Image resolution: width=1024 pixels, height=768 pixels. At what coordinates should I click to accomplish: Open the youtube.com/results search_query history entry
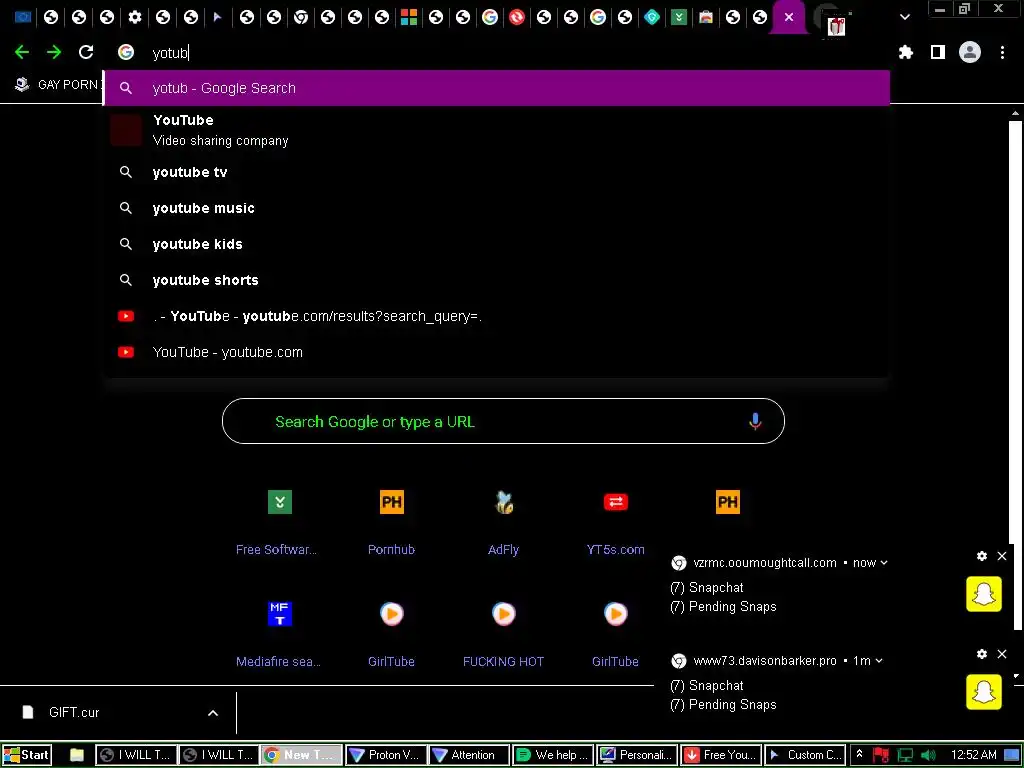click(497, 316)
